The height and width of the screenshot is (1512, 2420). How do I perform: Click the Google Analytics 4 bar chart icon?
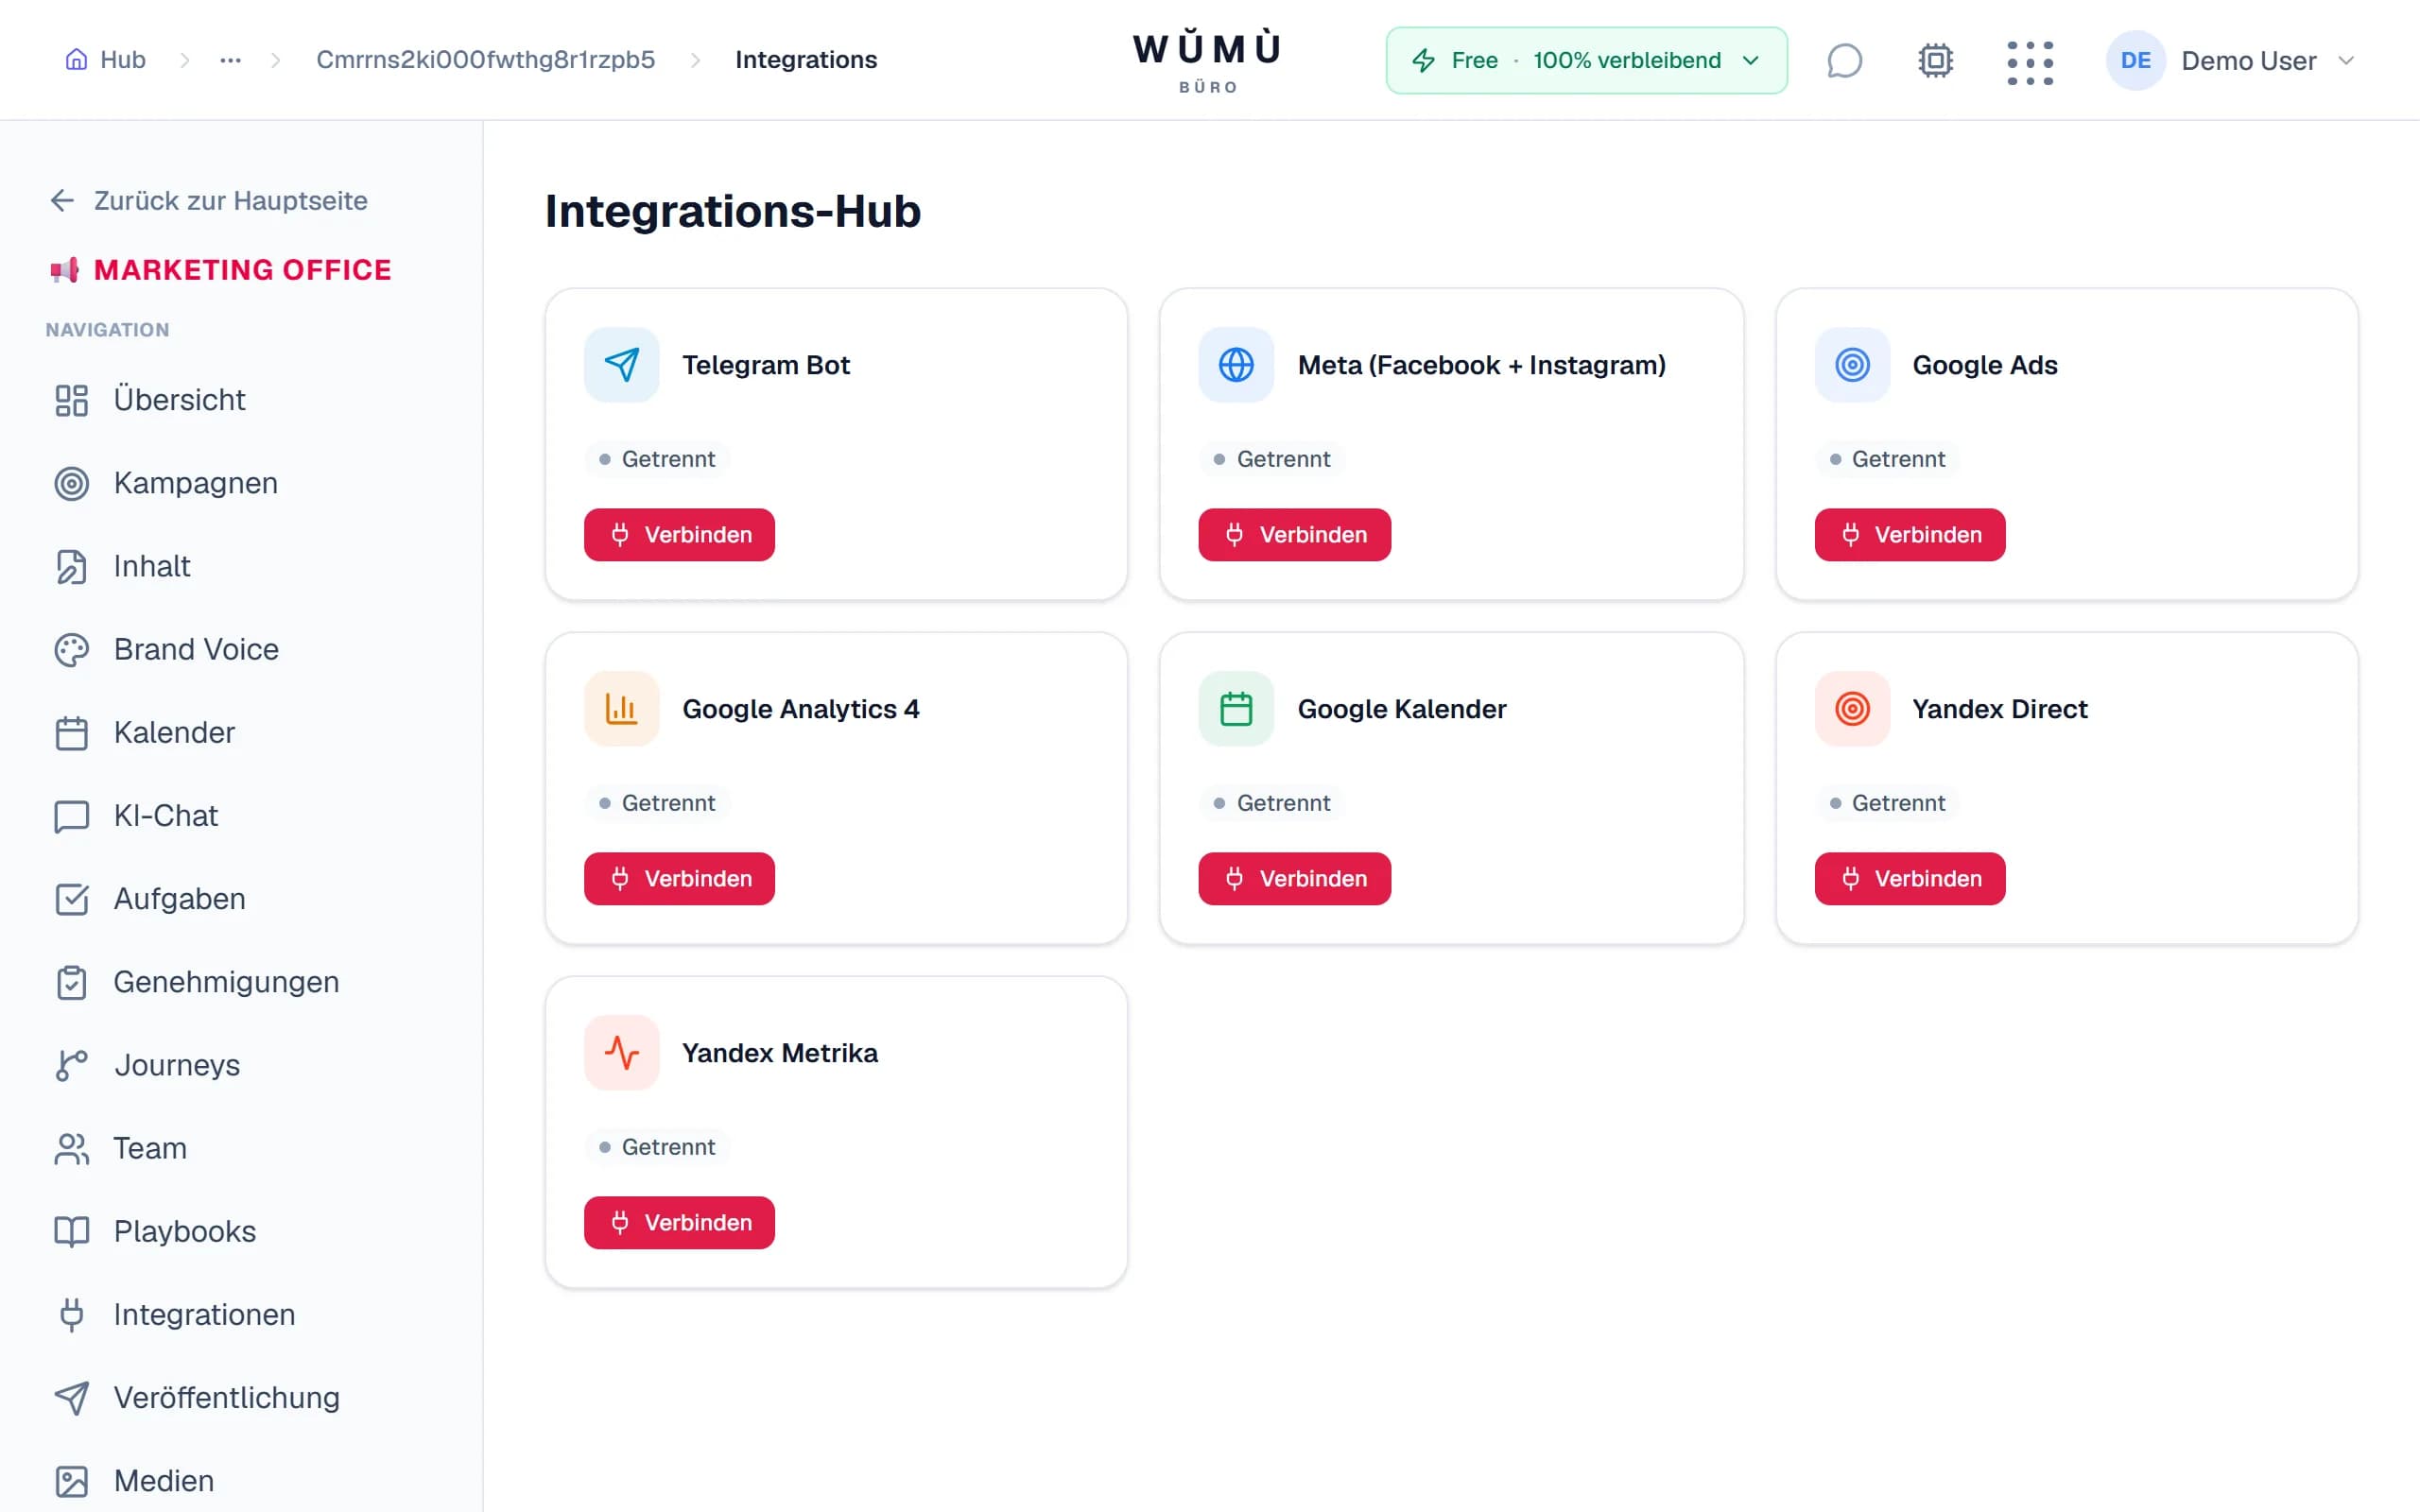pyautogui.click(x=621, y=709)
